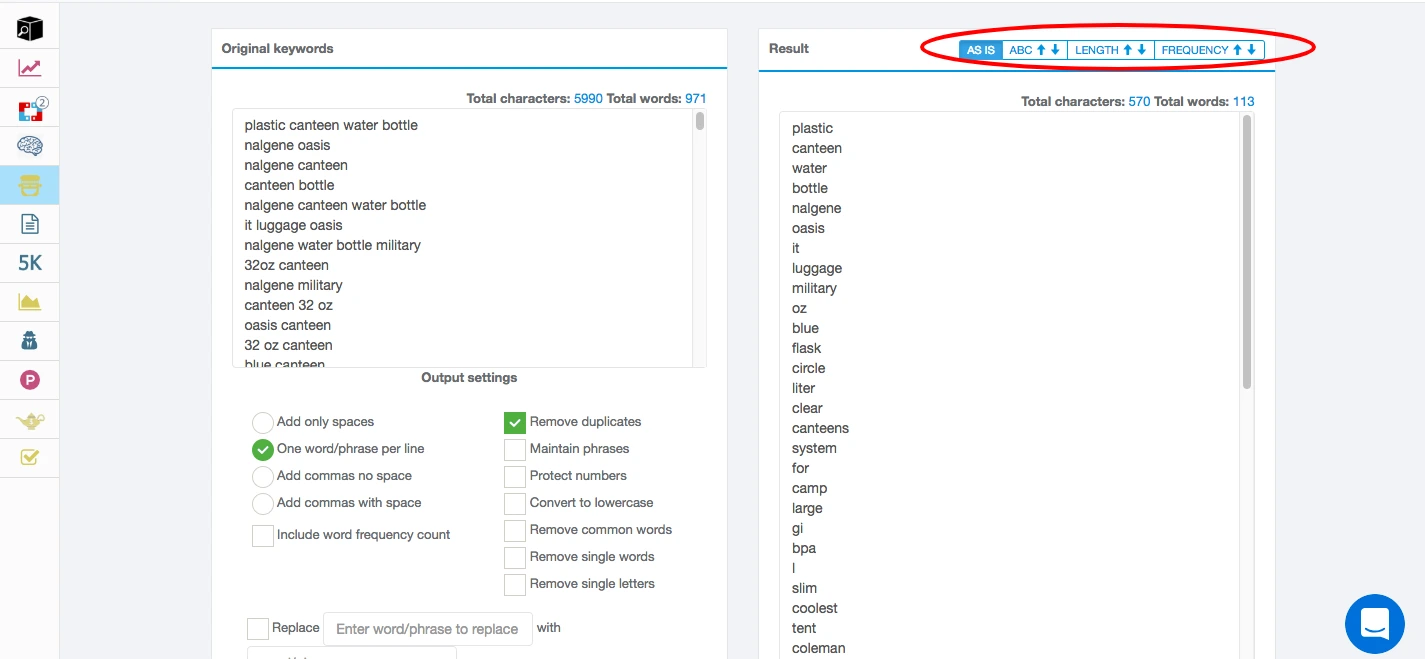Enable the Maintain phrases checkbox
The image size is (1425, 659).
514,449
